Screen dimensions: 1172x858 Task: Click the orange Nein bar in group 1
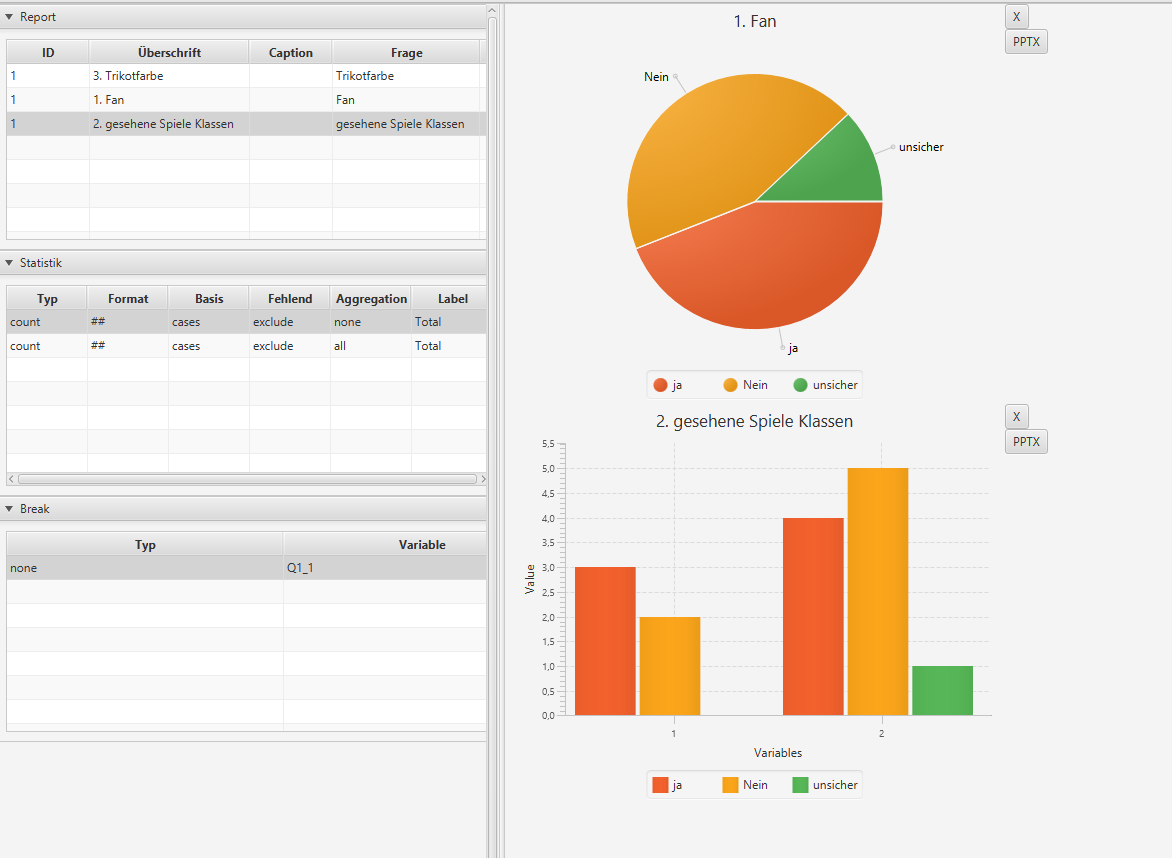(670, 666)
